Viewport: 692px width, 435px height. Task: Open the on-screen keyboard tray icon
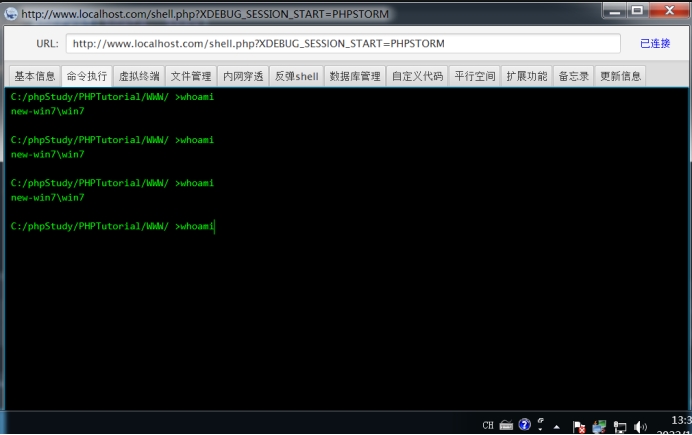click(506, 425)
